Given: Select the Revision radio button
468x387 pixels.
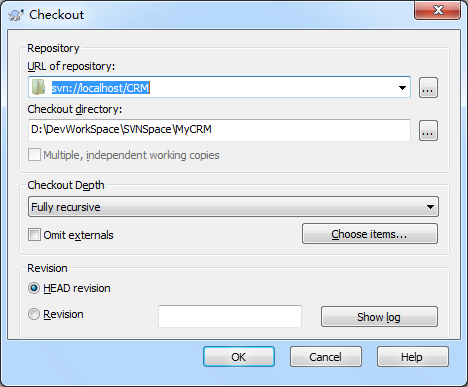Looking at the screenshot, I should pos(34,314).
